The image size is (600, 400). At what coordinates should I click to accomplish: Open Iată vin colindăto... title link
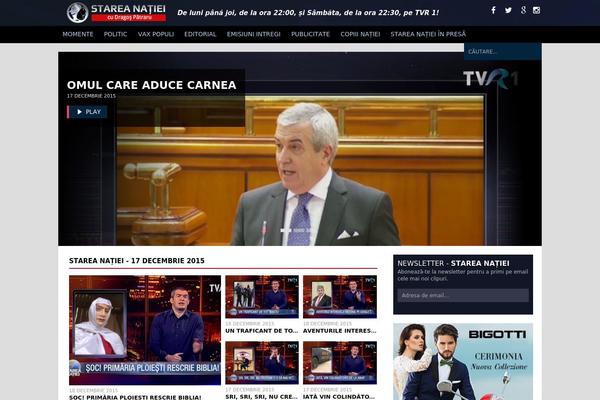(x=339, y=397)
